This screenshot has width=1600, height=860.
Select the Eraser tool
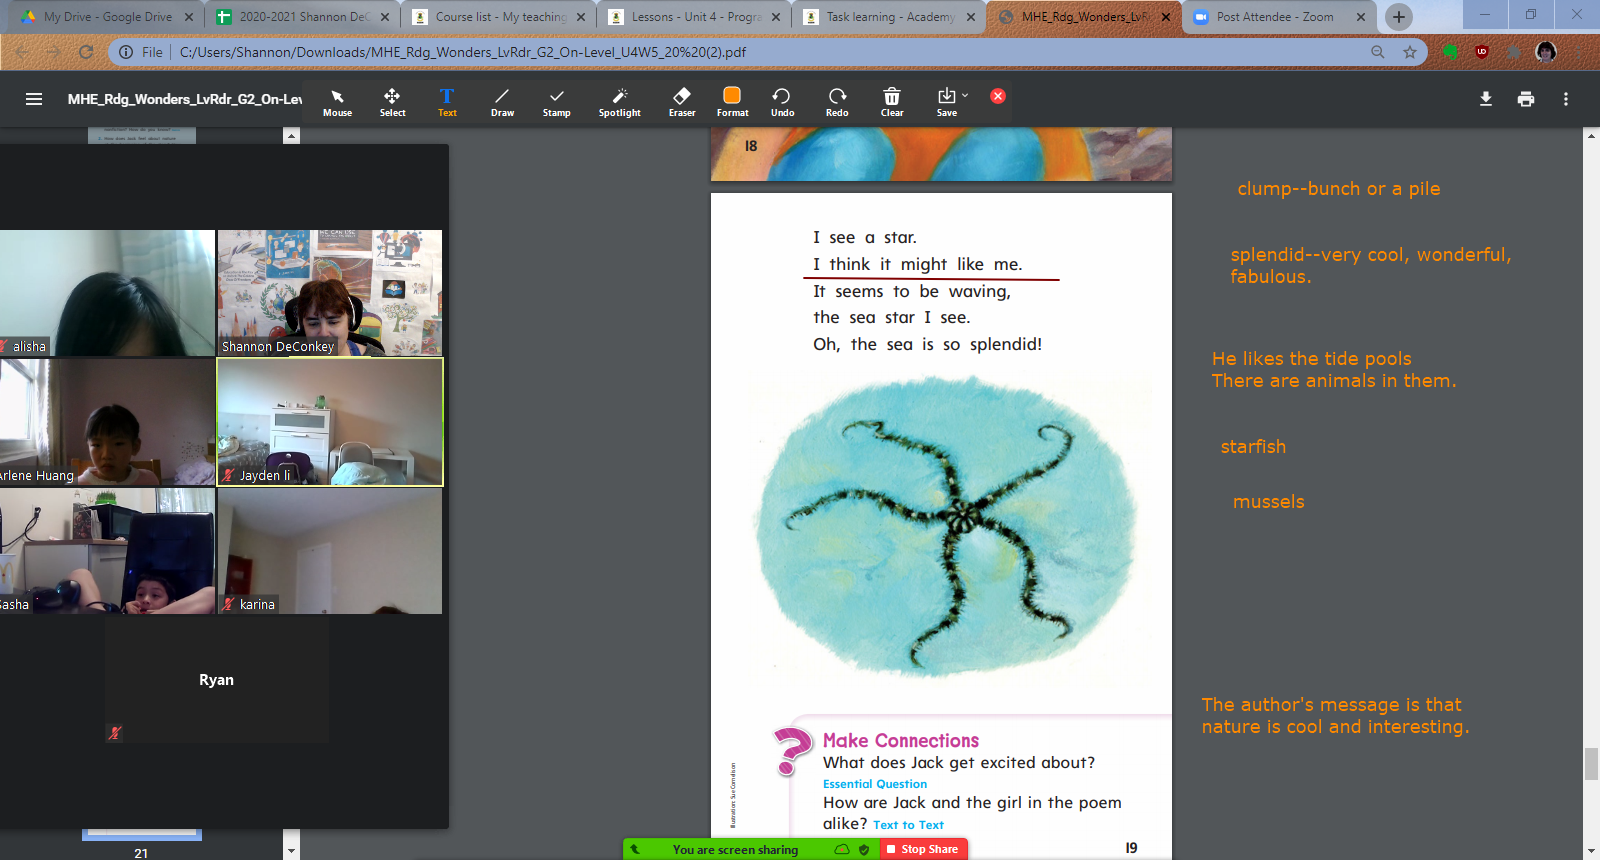tap(682, 102)
